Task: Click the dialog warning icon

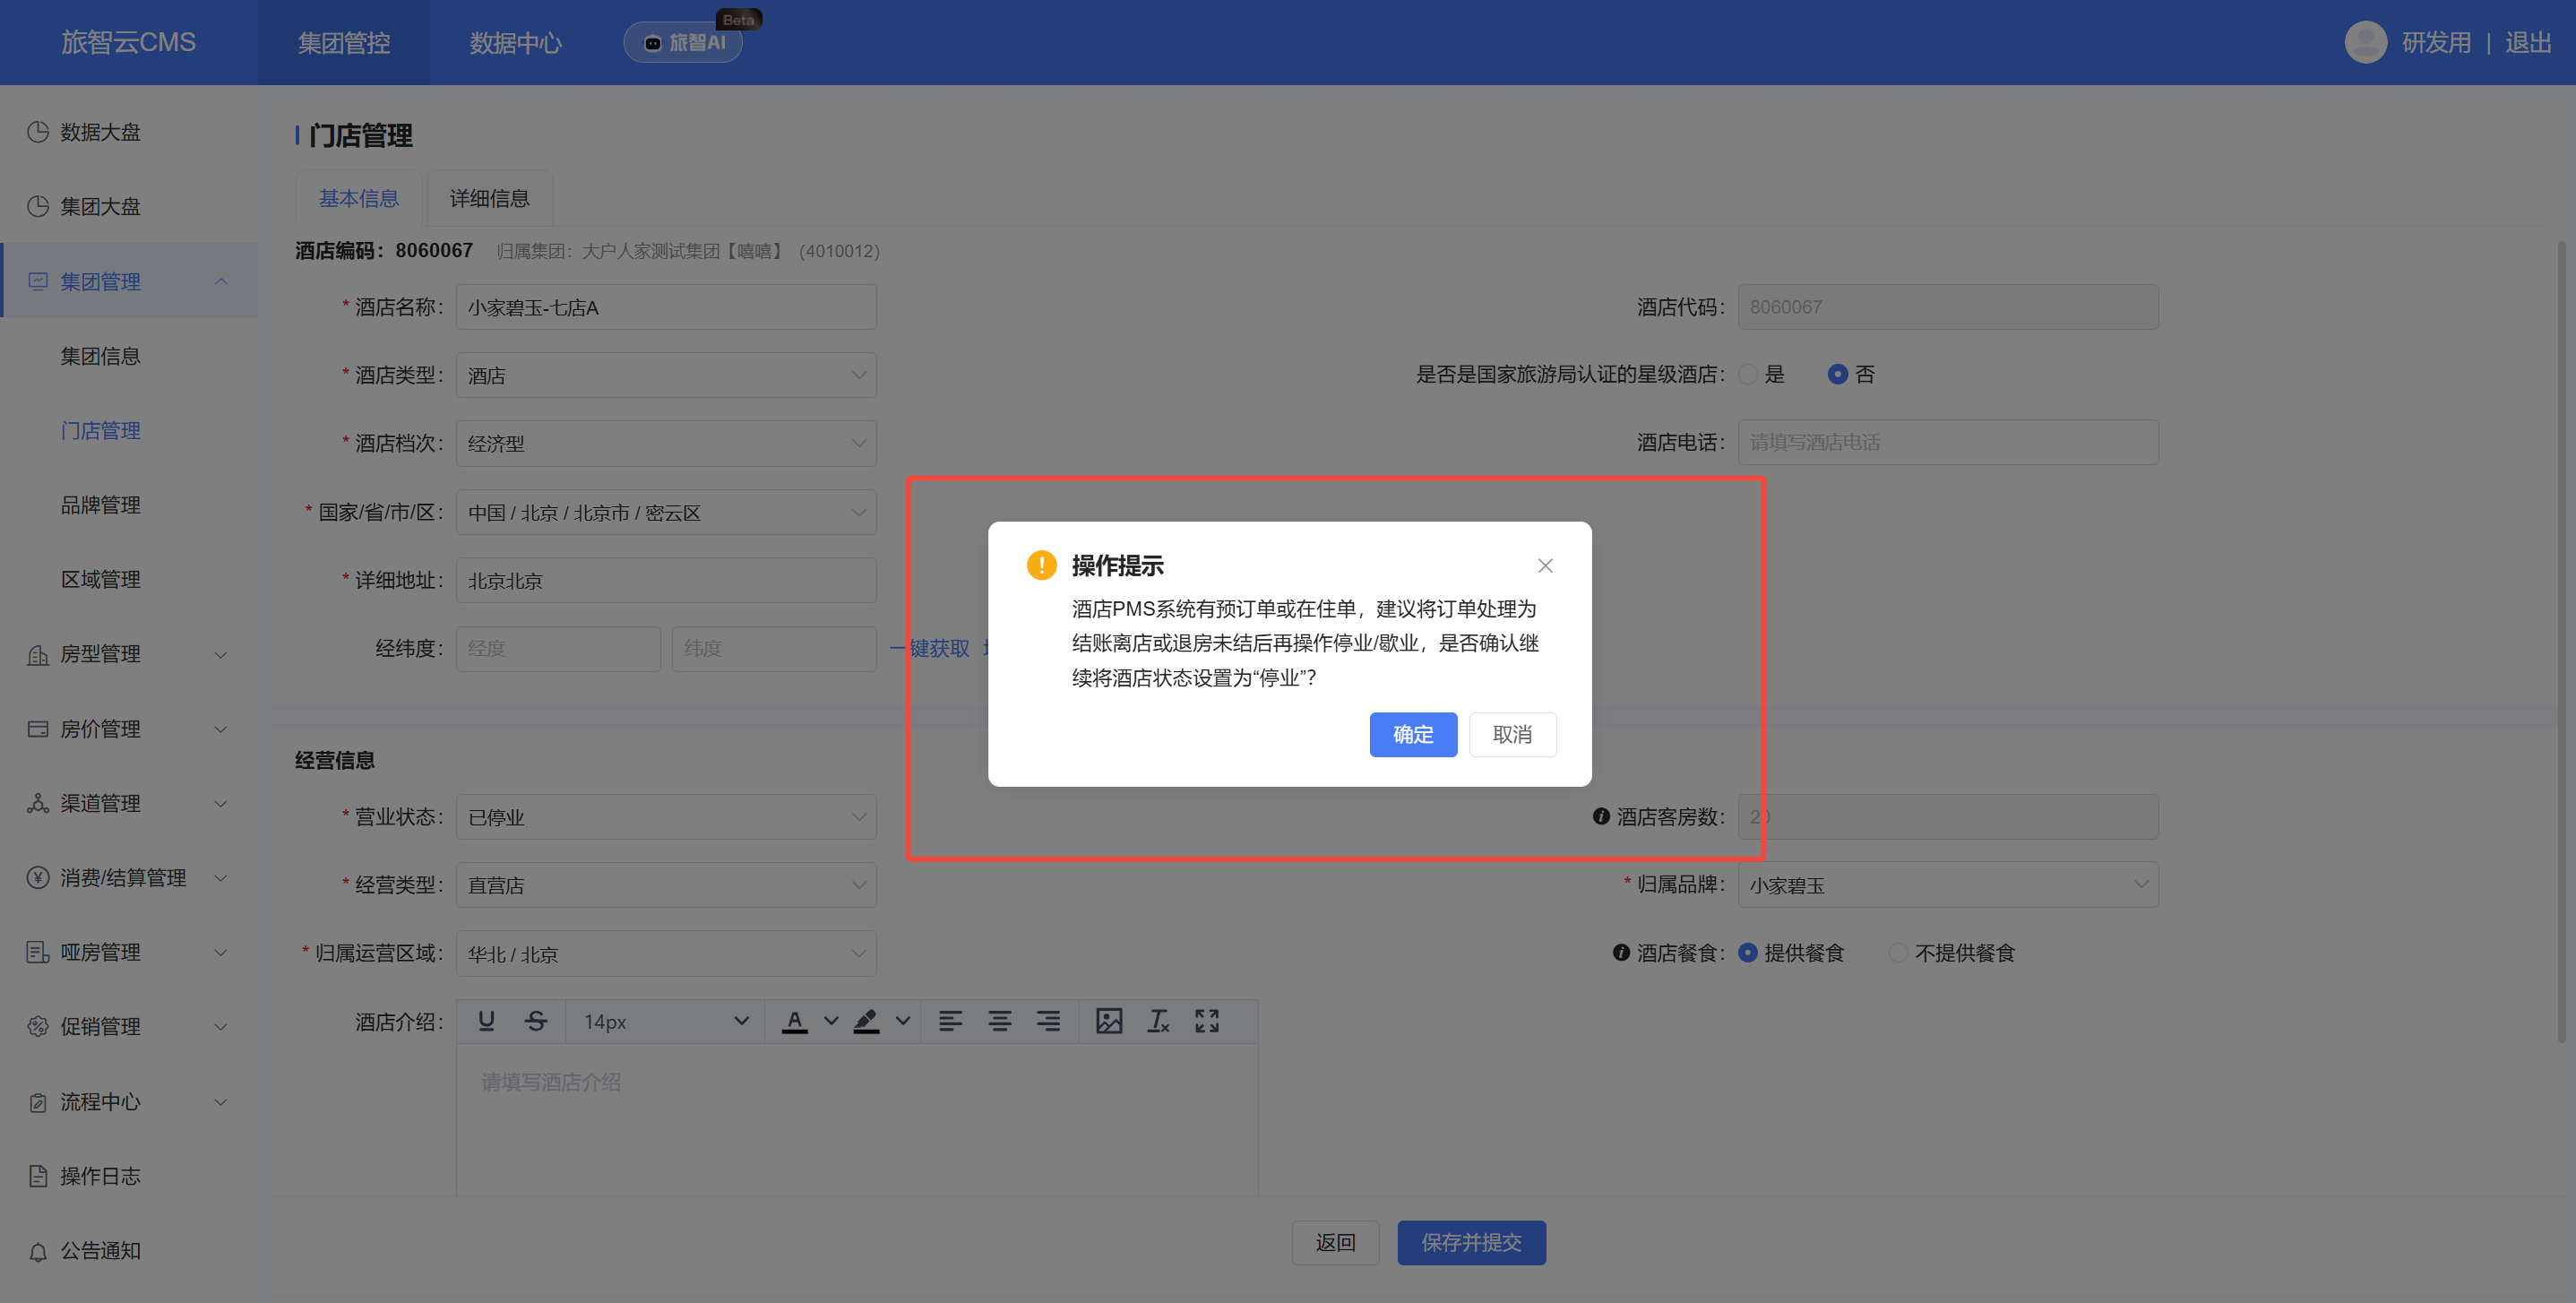Action: pyautogui.click(x=1041, y=565)
